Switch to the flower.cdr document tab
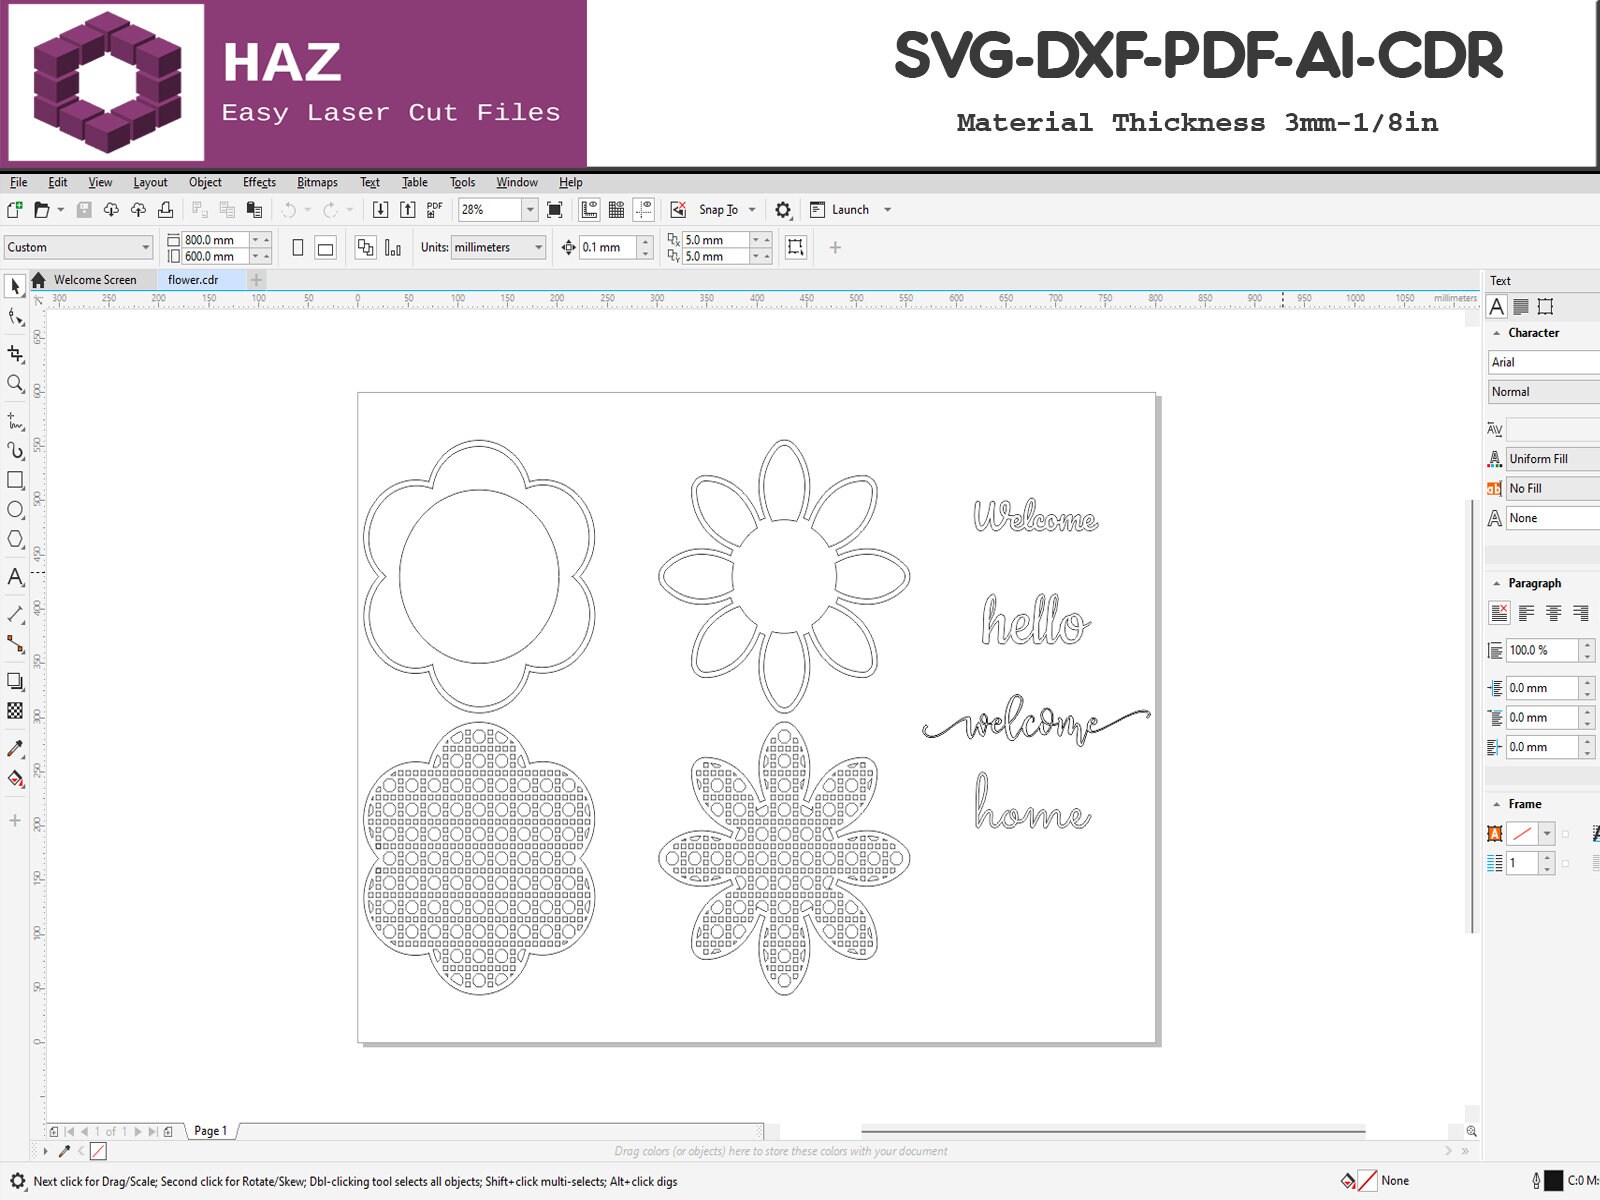The image size is (1600, 1200). pyautogui.click(x=193, y=280)
